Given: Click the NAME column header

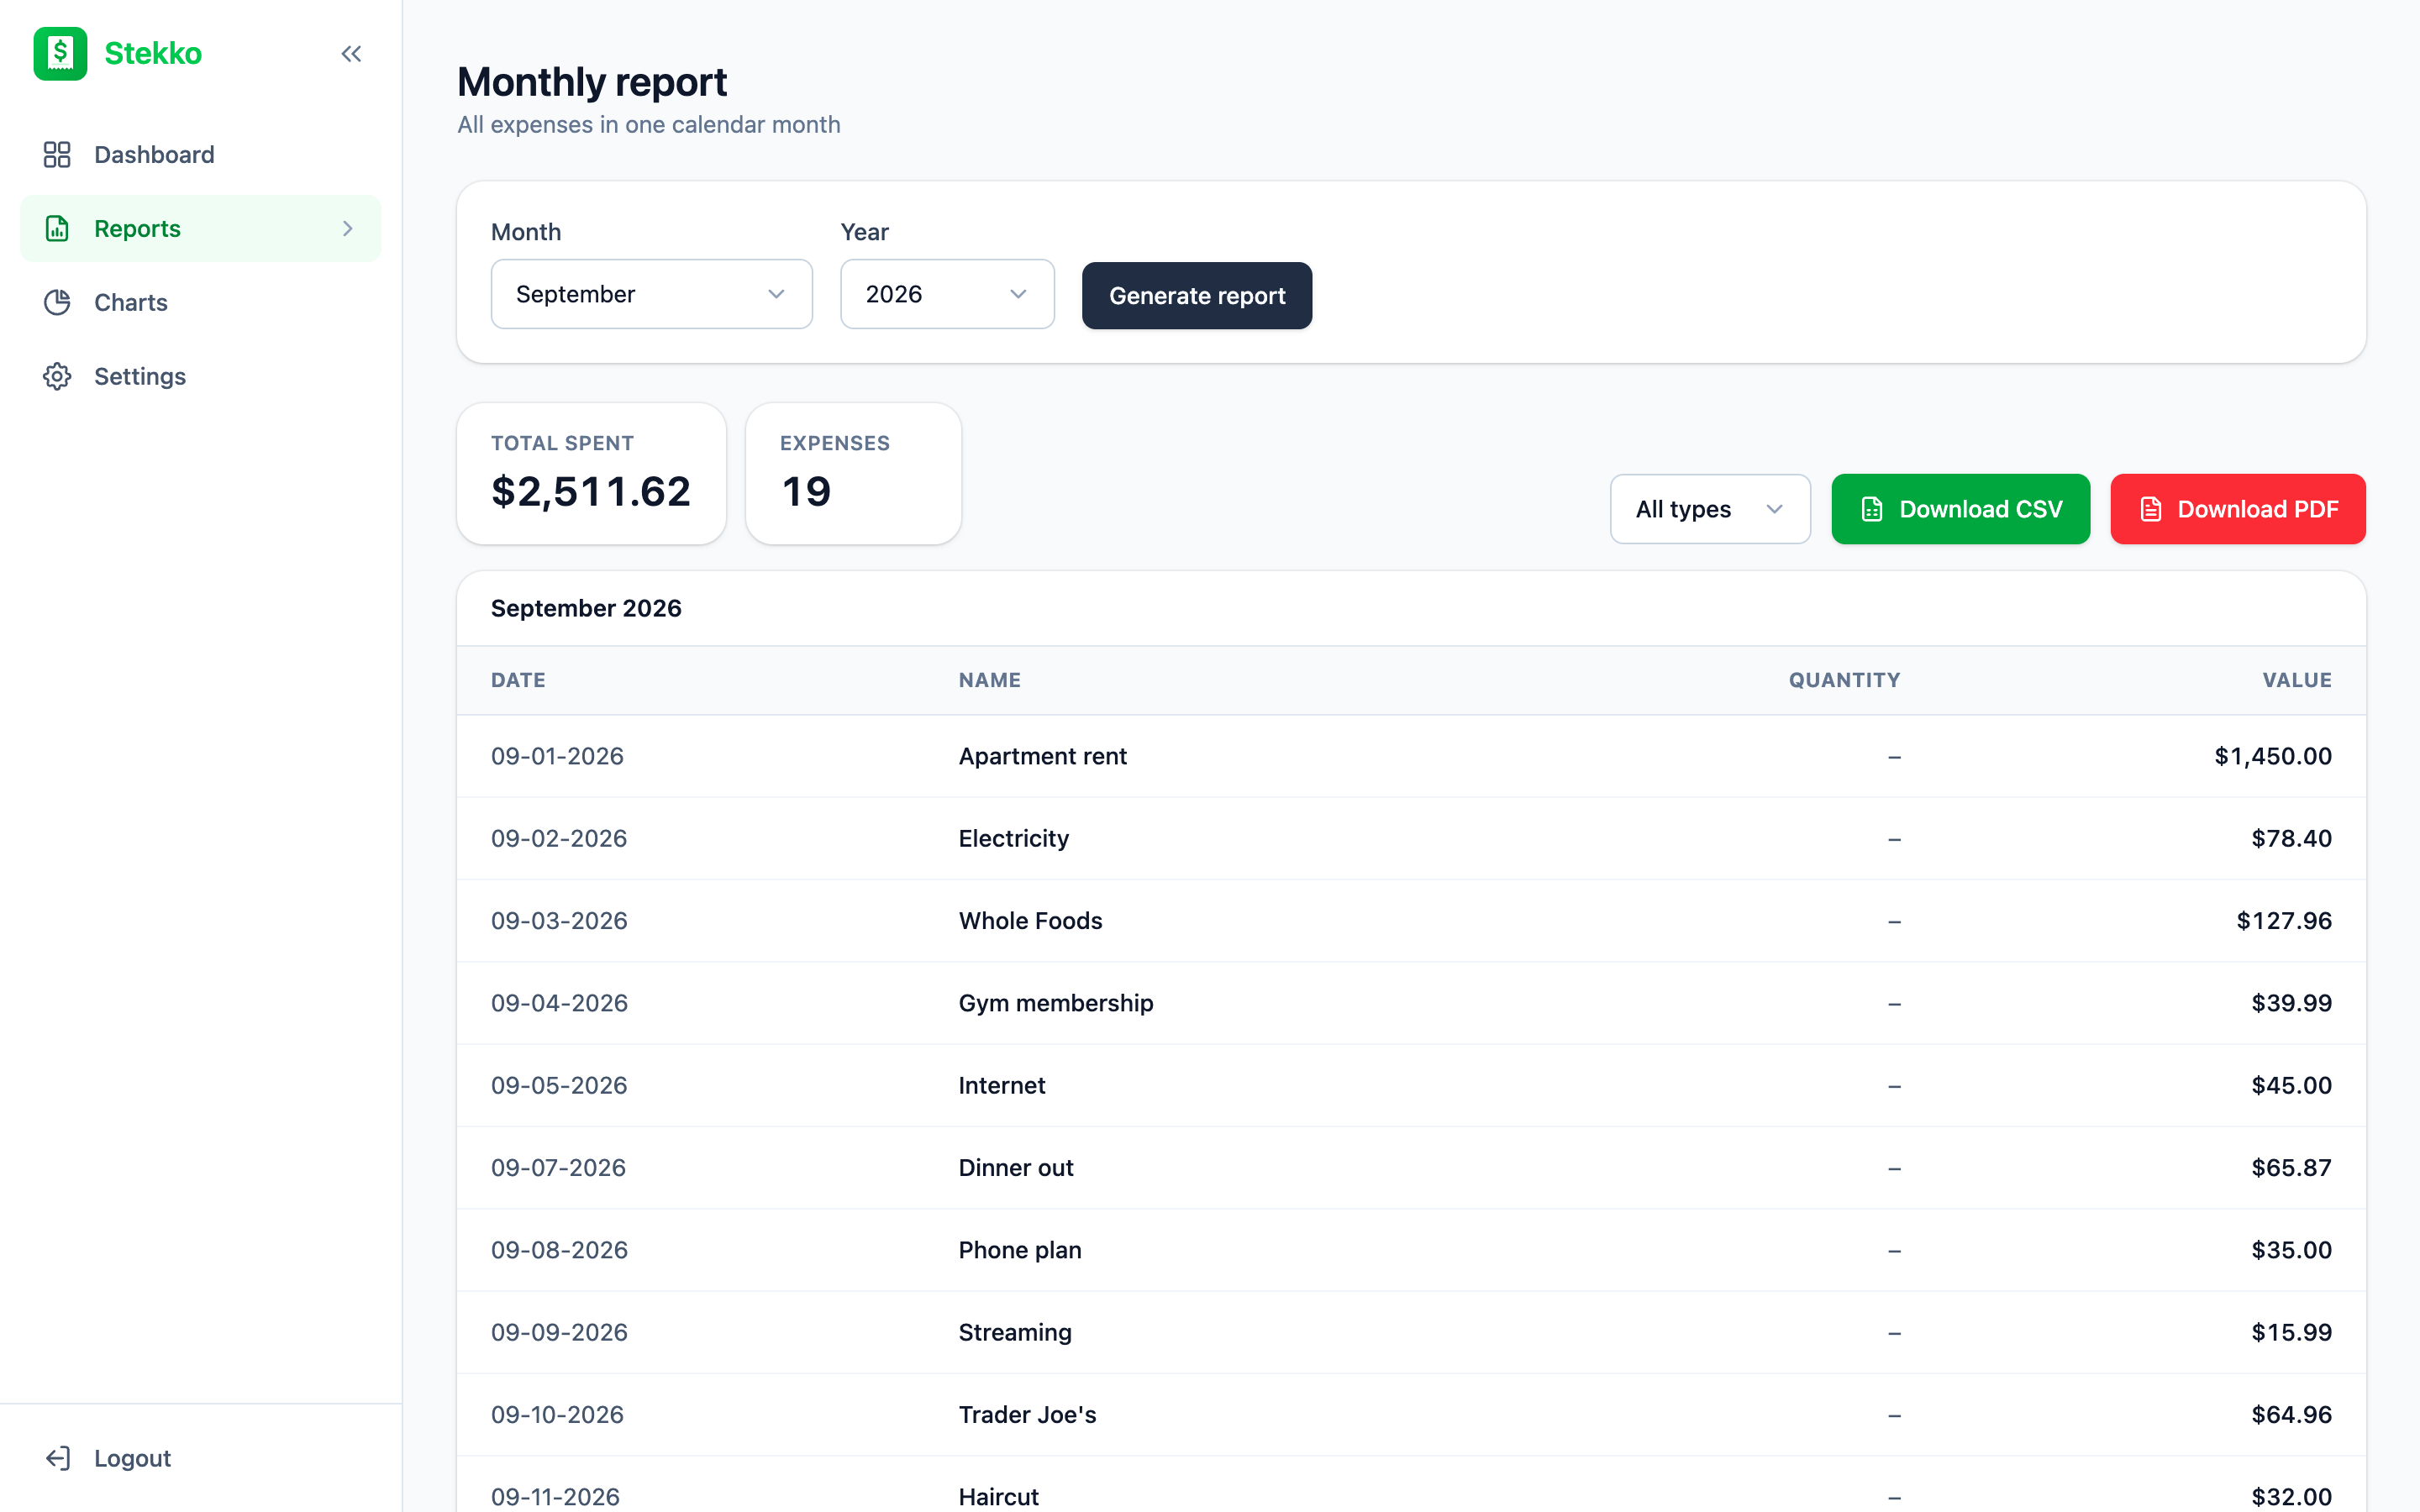Looking at the screenshot, I should tap(990, 680).
